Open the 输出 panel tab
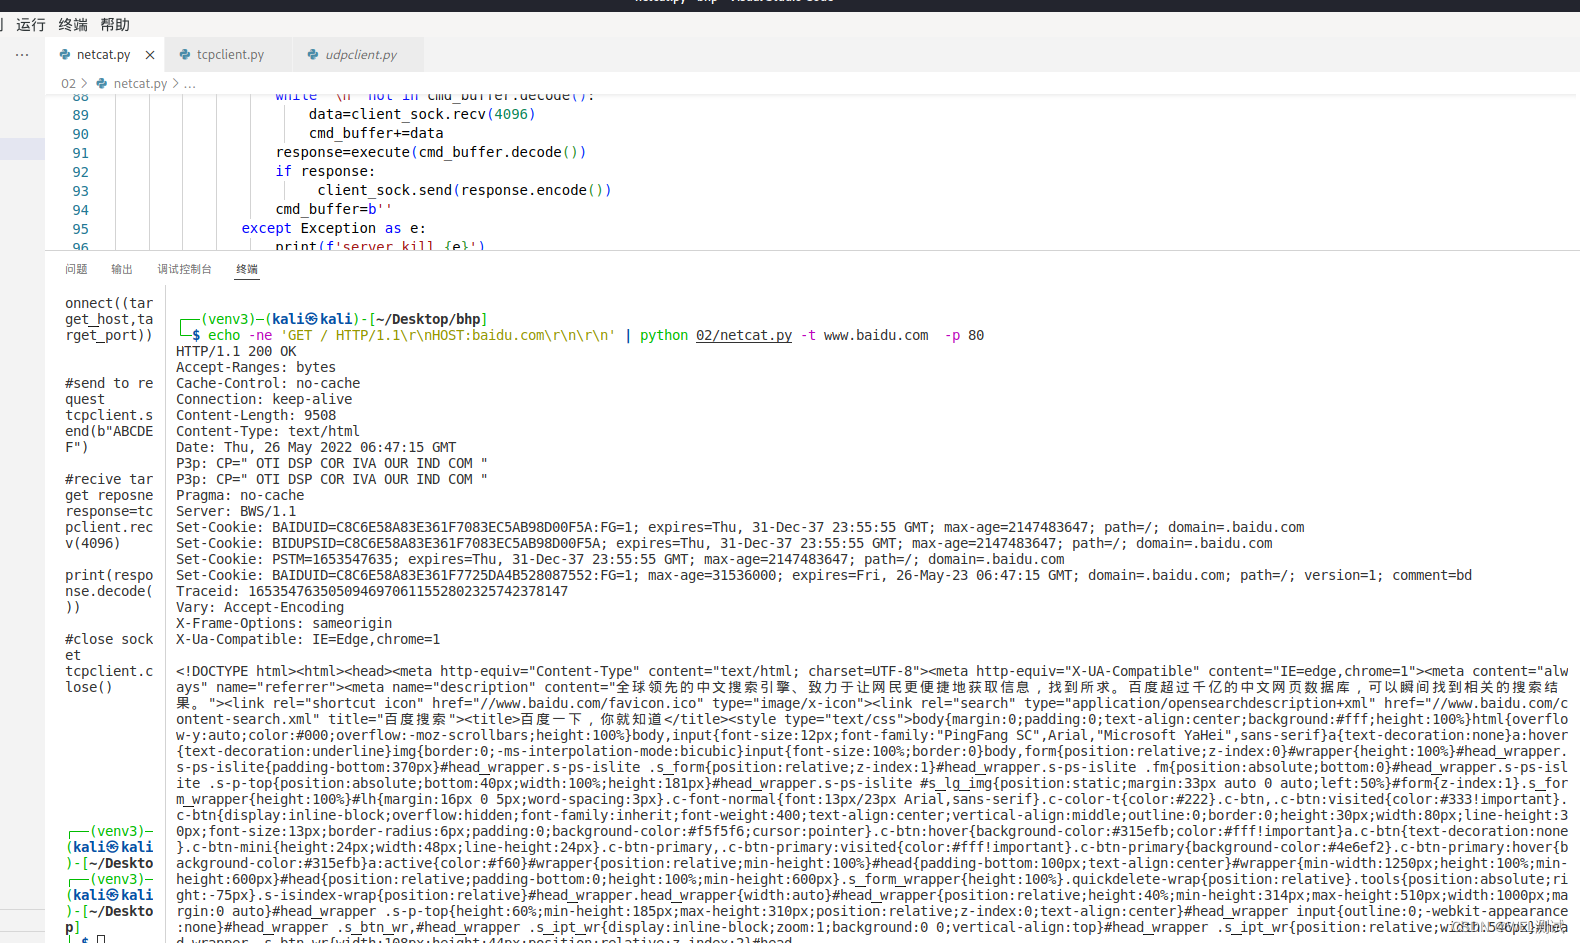Viewport: 1580px width, 943px height. tap(122, 269)
